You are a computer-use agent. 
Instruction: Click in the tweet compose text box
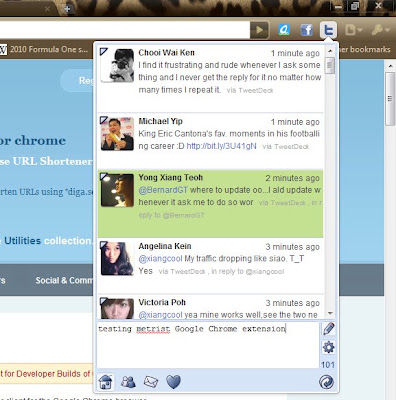(208, 345)
